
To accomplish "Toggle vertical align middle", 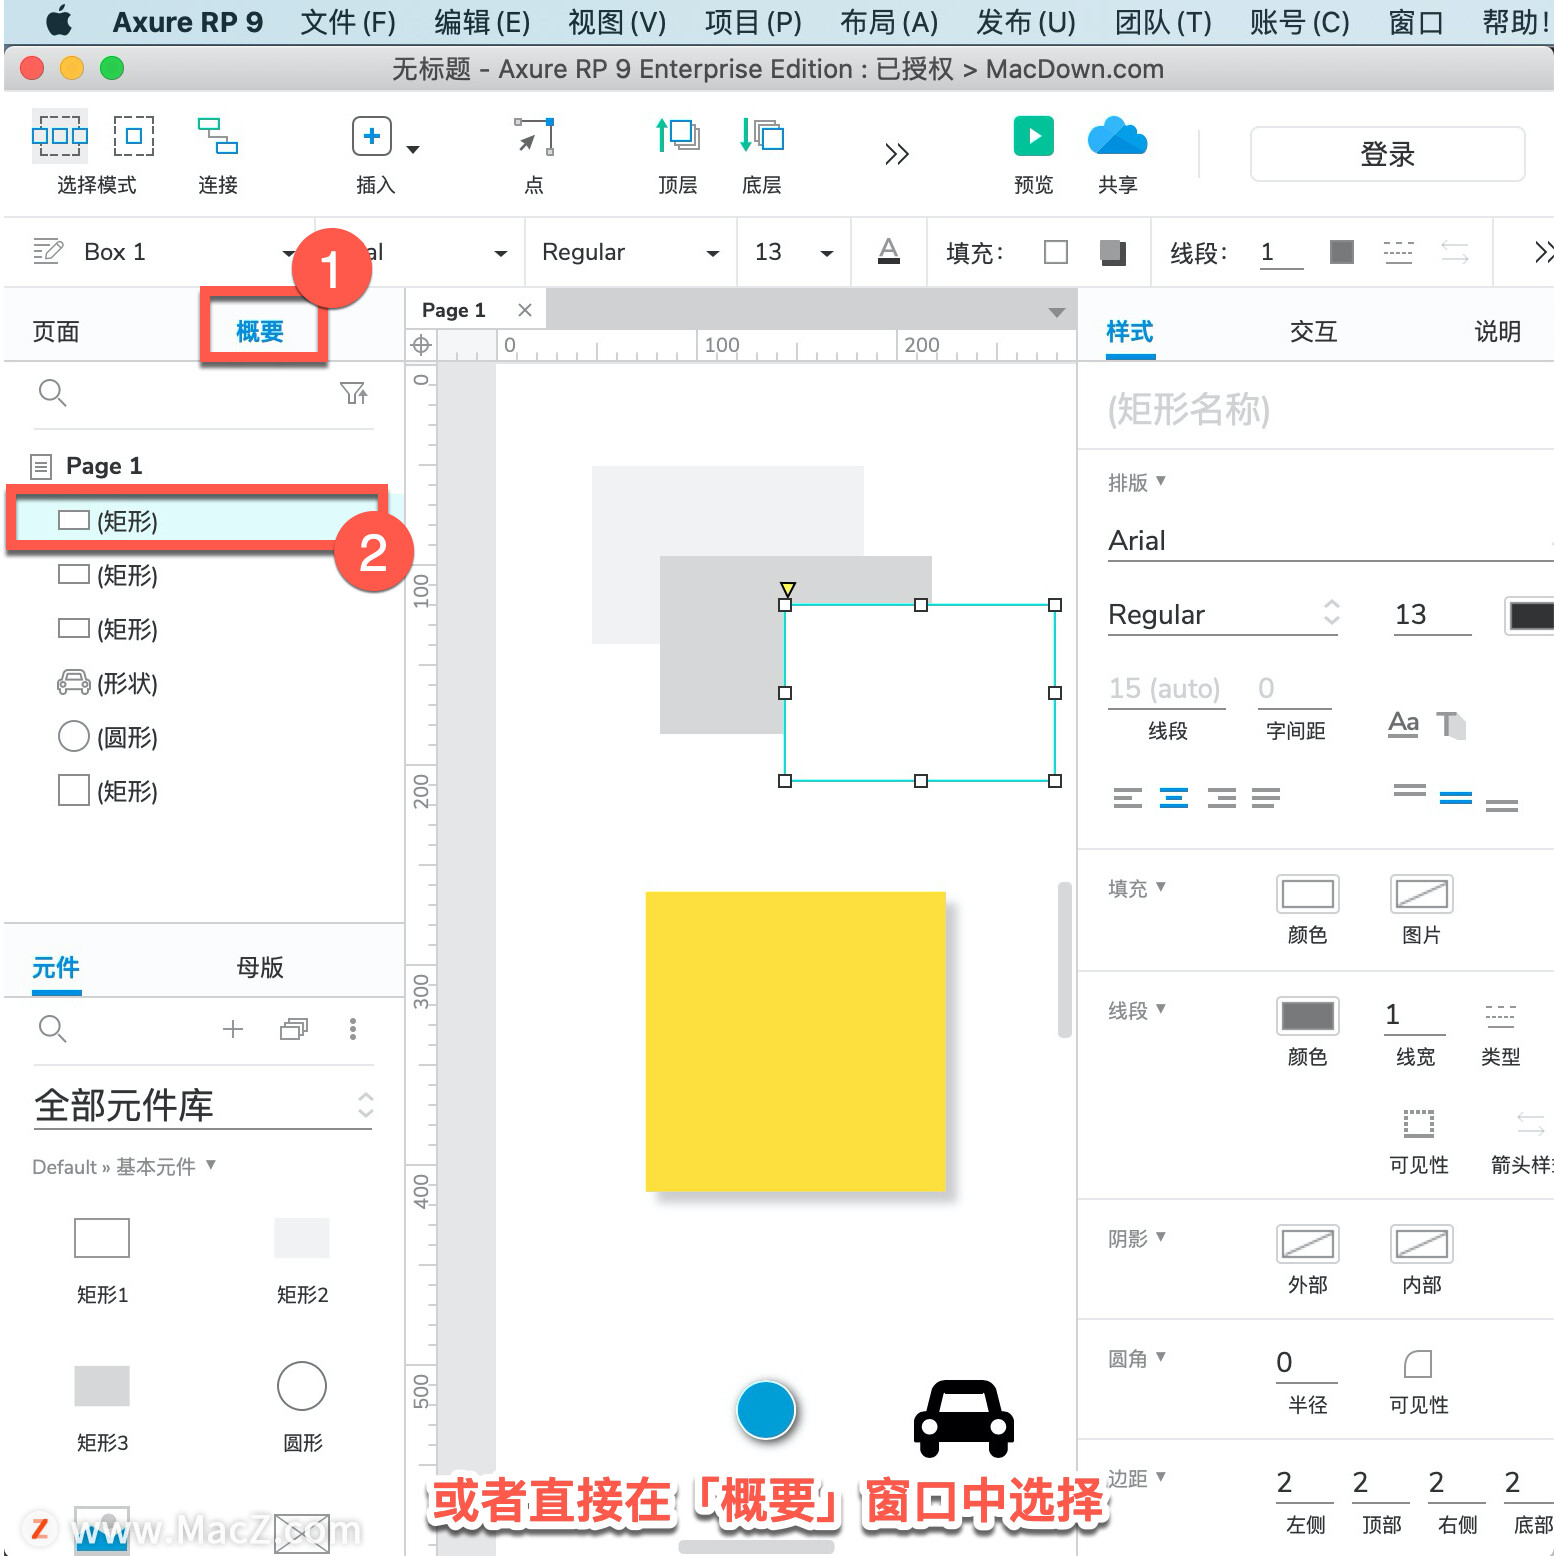I will [x=1456, y=797].
